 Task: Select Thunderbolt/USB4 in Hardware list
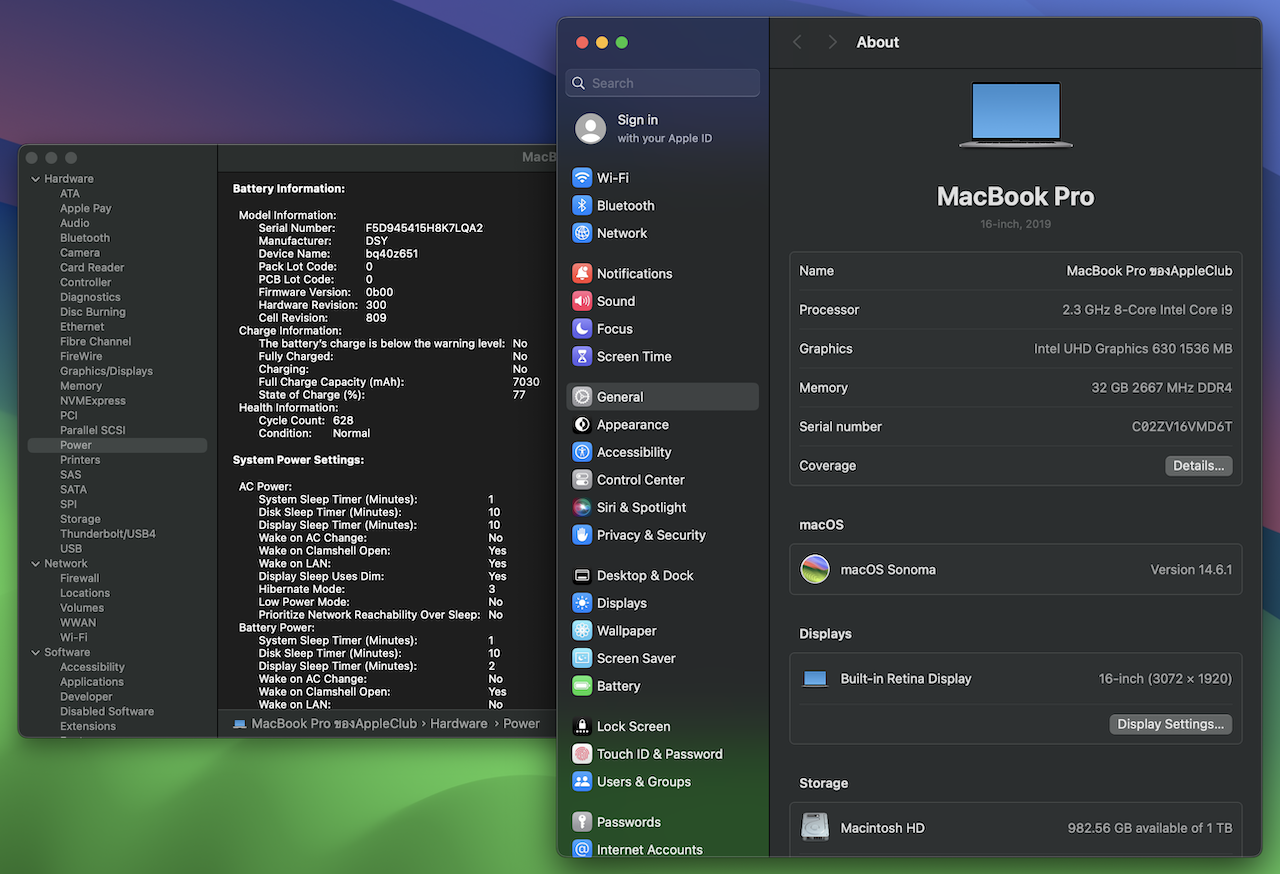108,534
